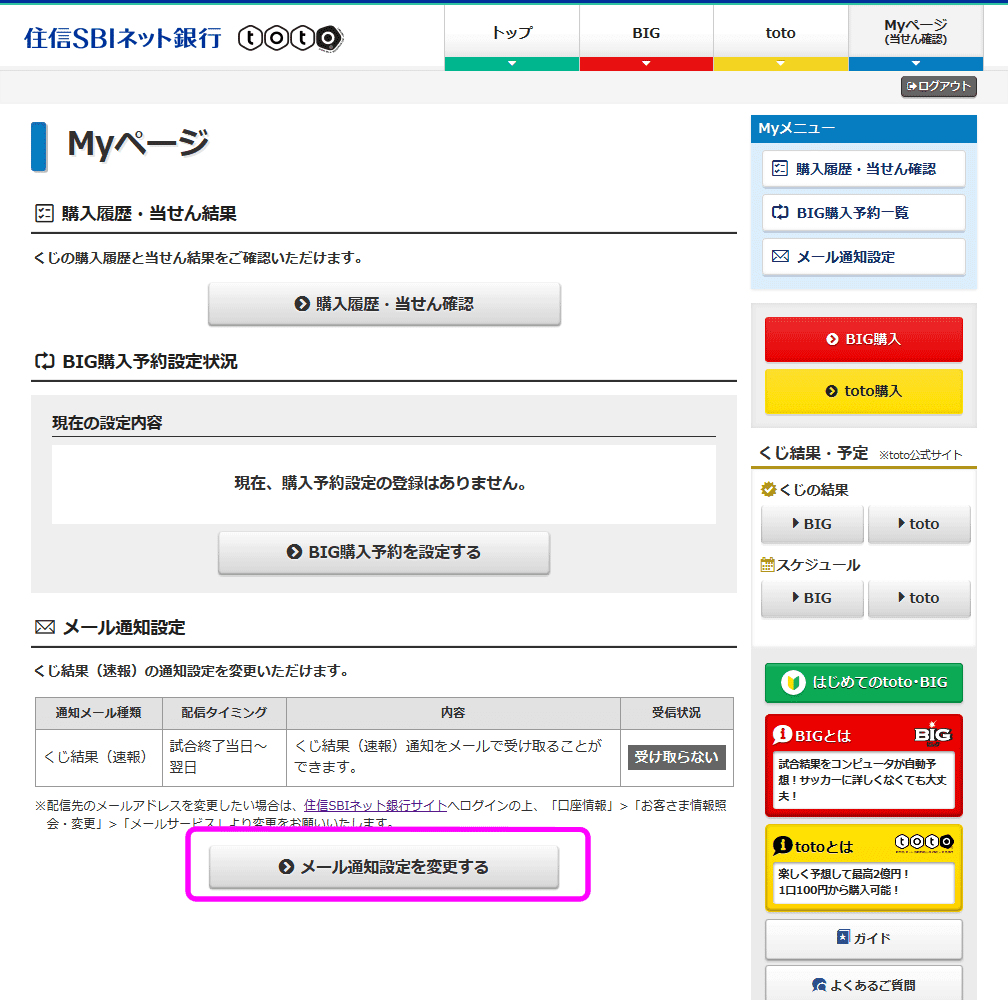
Task: Click the toto logo on totoとは banner
Action: (x=924, y=842)
